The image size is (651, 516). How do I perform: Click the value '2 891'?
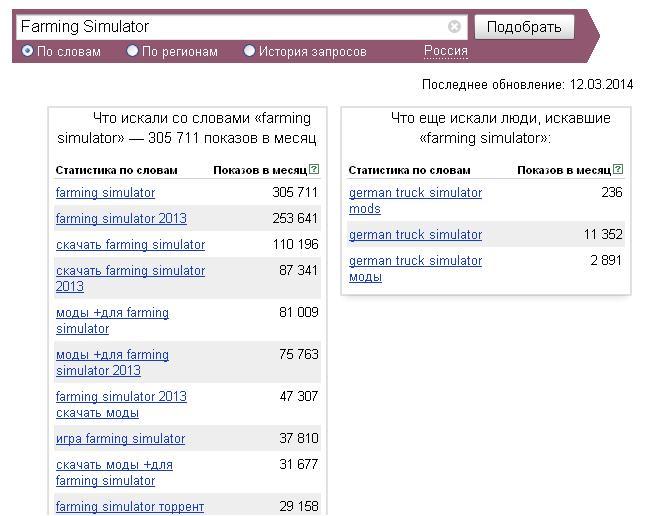click(x=606, y=260)
